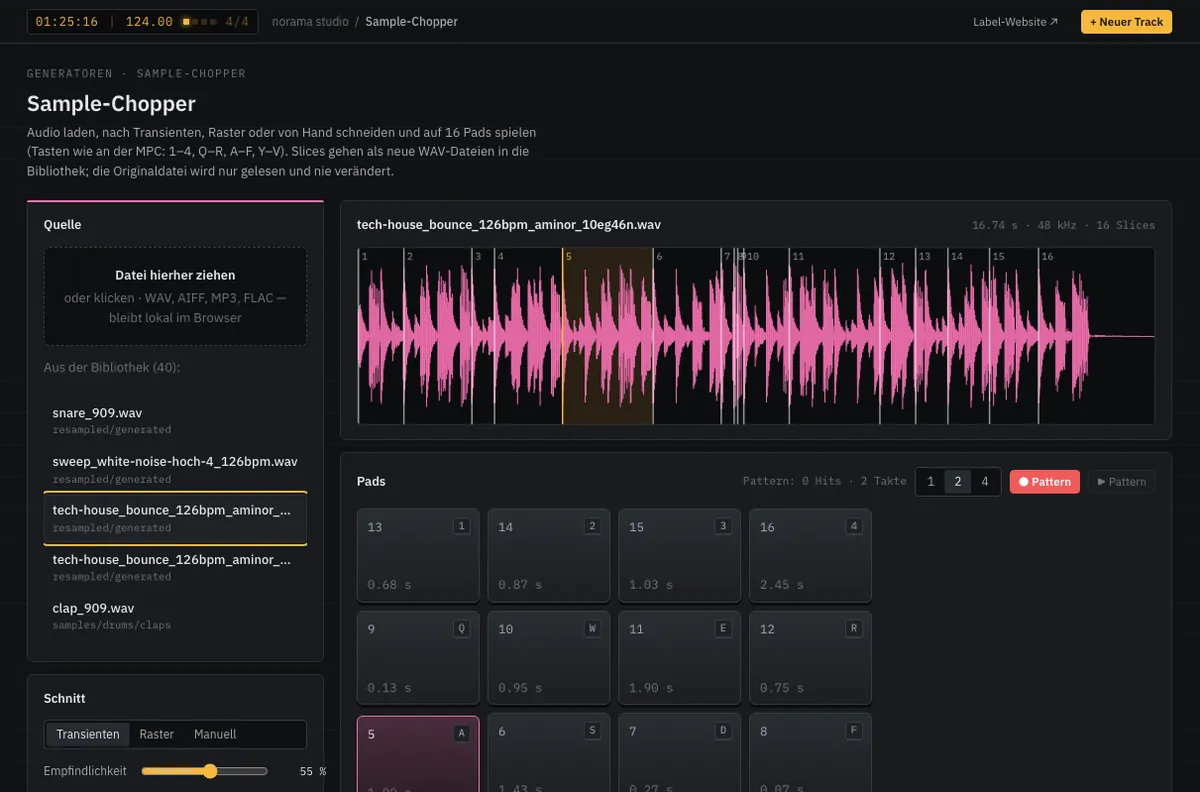The height and width of the screenshot is (792, 1200).
Task: Open the Label-Website external link
Action: click(1015, 22)
